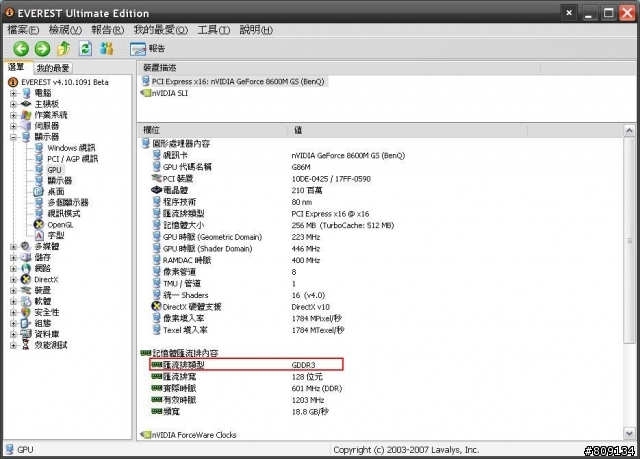This screenshot has height=459, width=640.
Task: Click the users icon in the toolbar
Action: (107, 49)
